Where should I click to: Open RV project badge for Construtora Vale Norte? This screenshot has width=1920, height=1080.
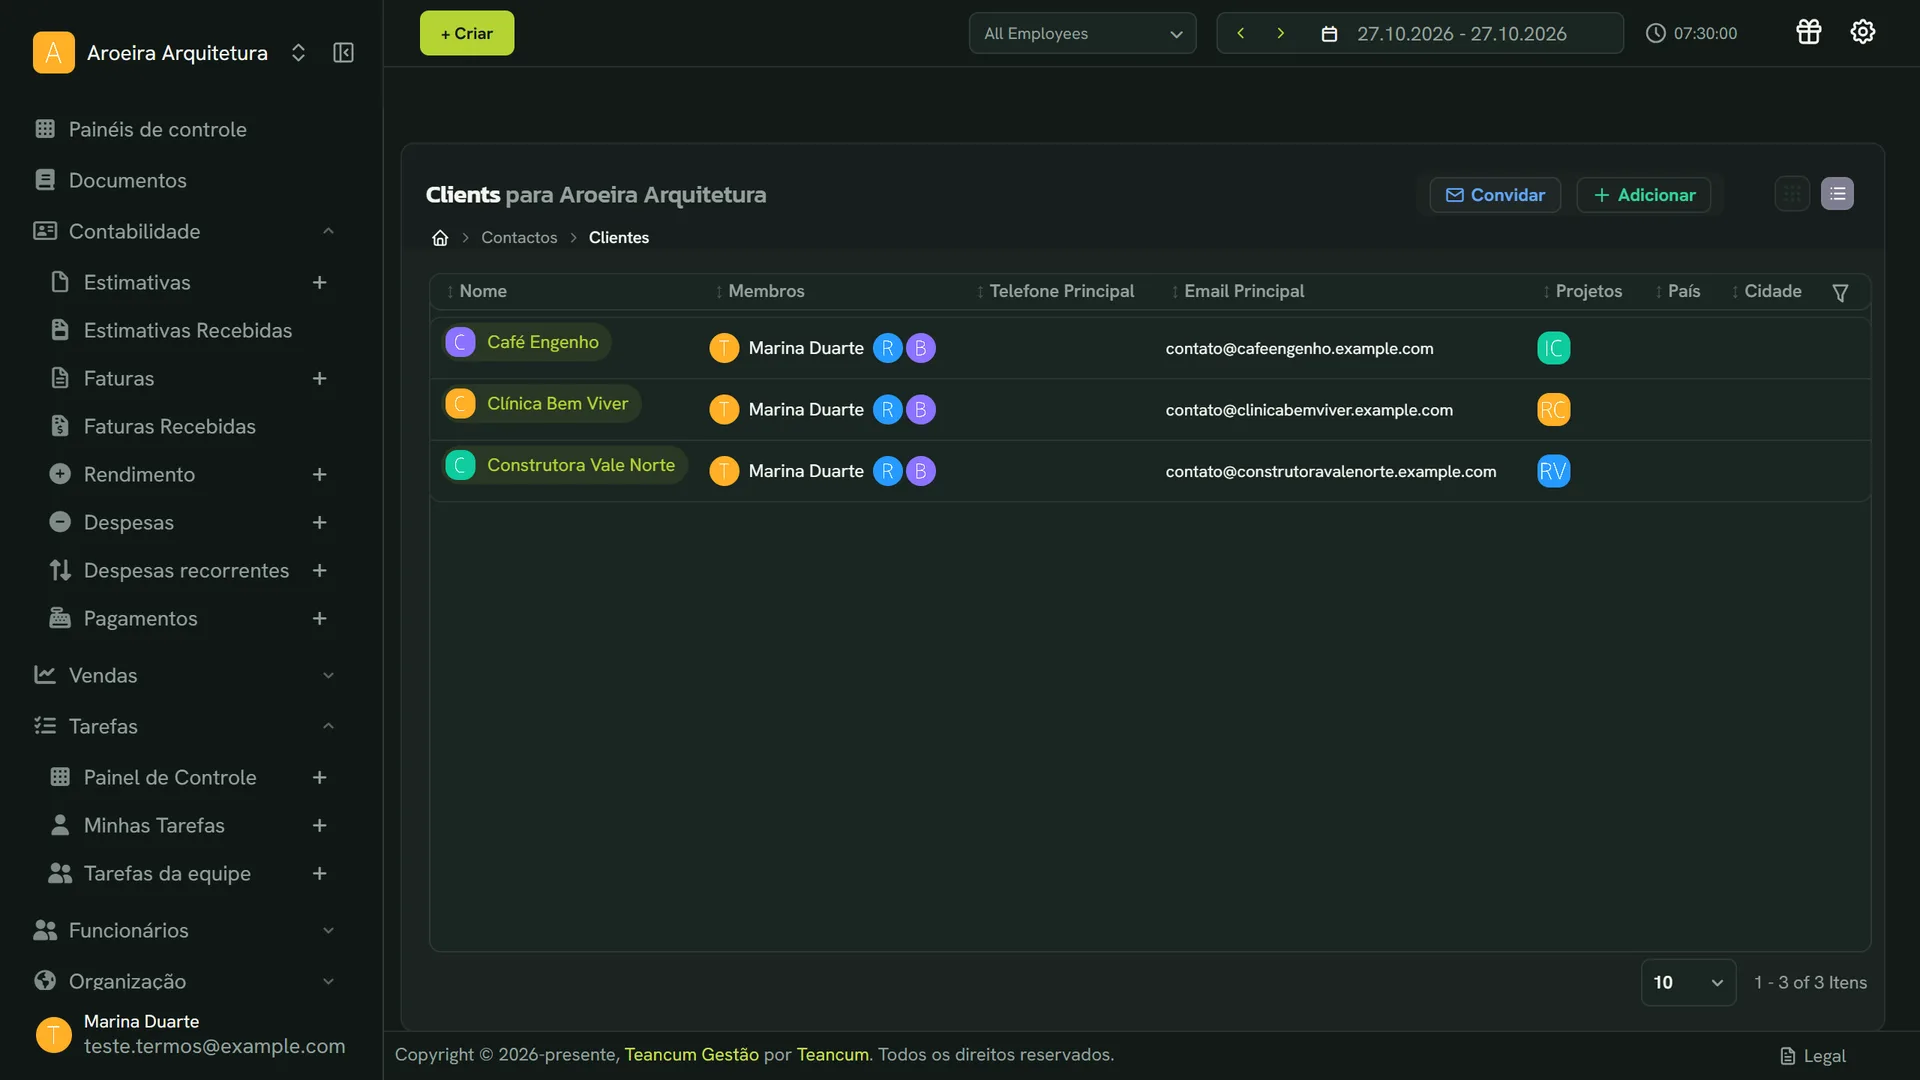(x=1553, y=471)
